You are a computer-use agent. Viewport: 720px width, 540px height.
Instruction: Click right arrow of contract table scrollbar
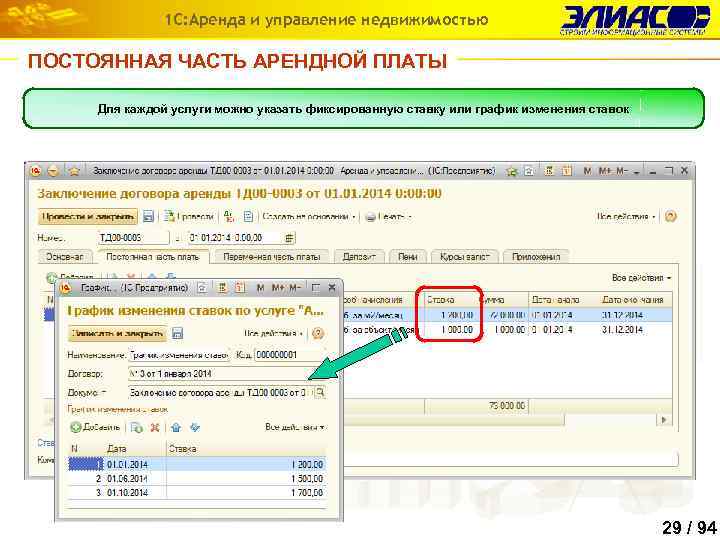pyautogui.click(x=664, y=419)
